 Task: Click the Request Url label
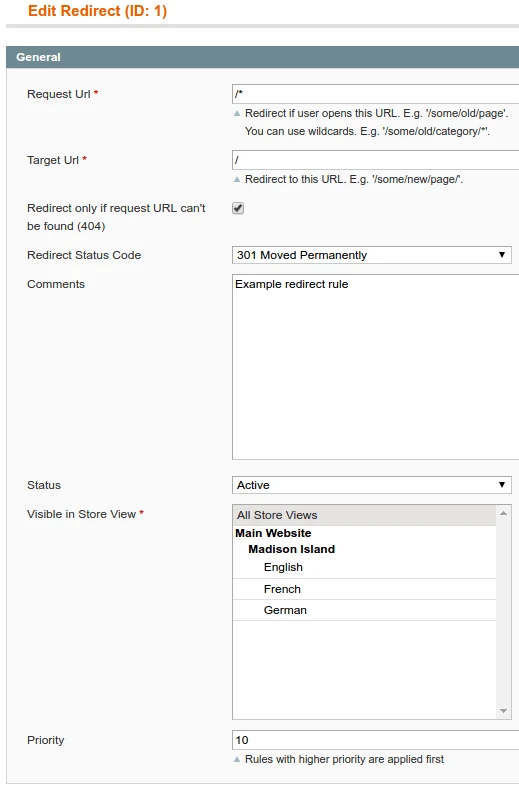58,94
